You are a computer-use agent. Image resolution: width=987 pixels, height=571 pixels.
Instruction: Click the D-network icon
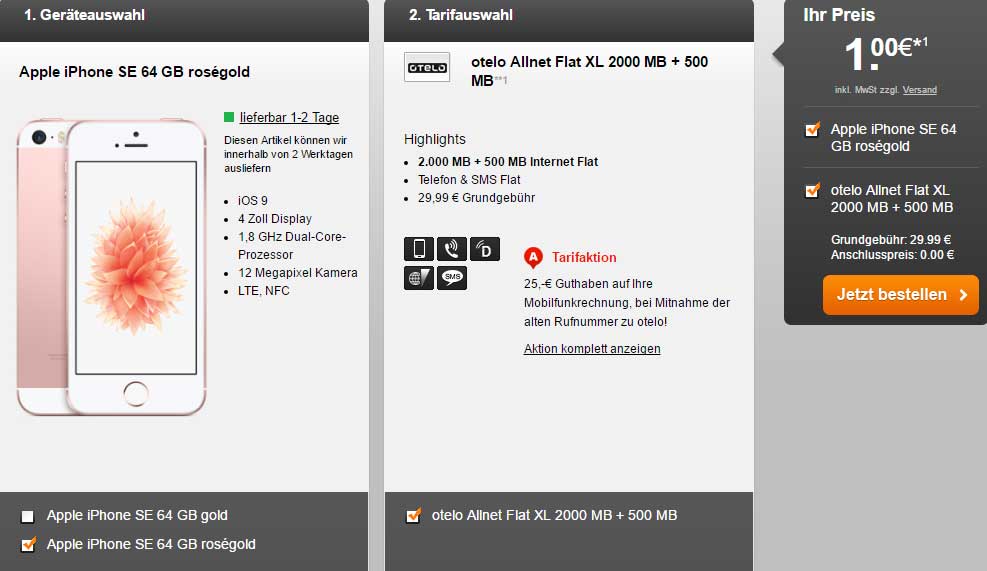(485, 249)
